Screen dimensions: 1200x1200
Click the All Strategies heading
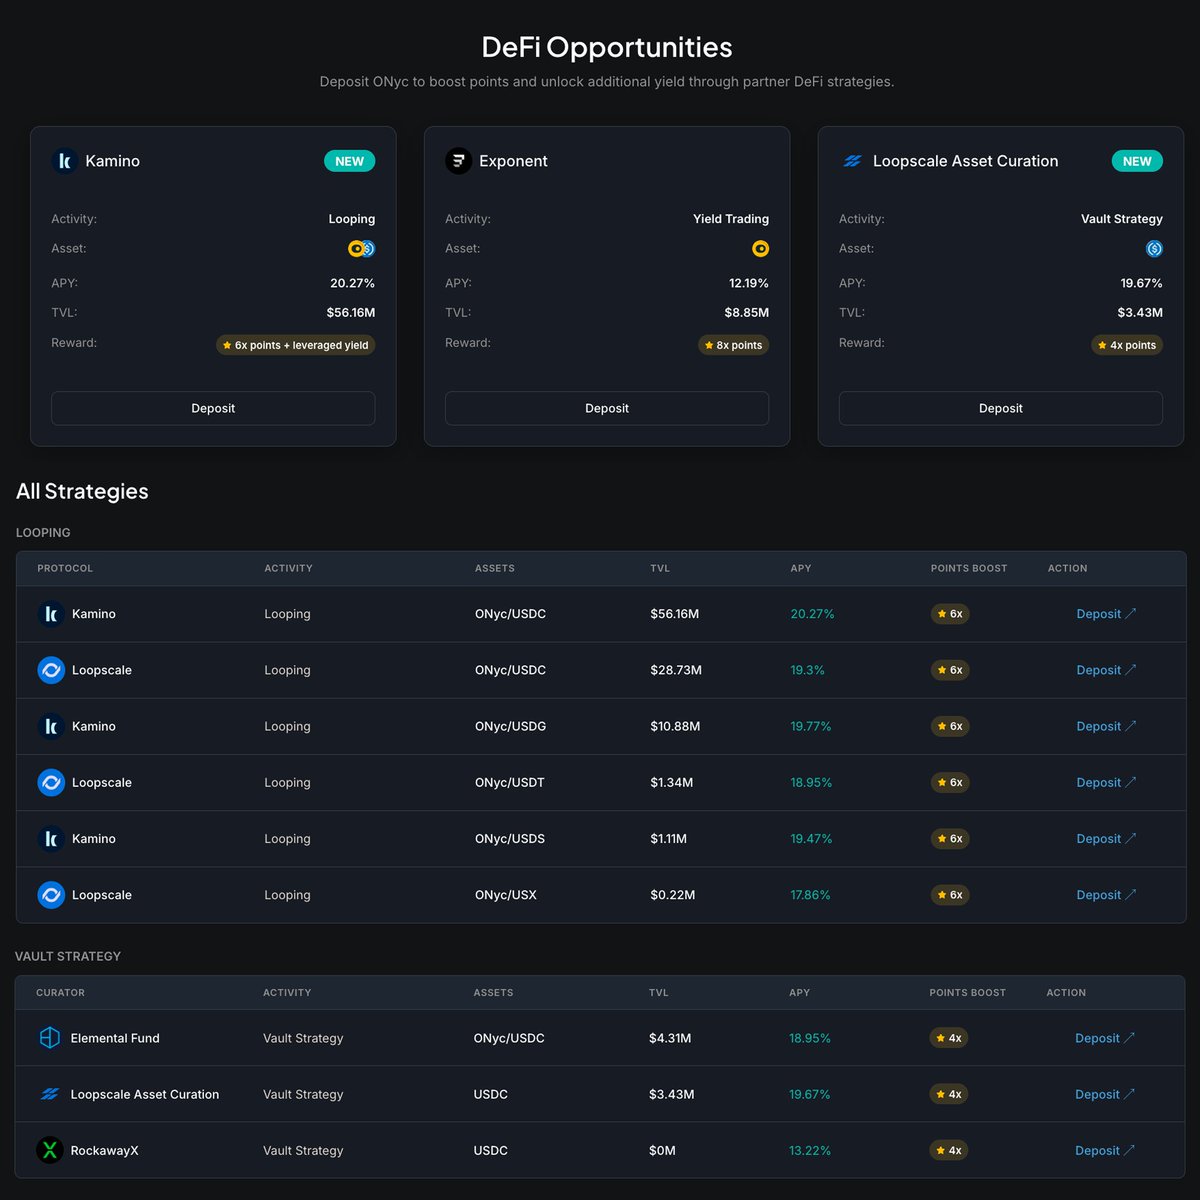(82, 491)
